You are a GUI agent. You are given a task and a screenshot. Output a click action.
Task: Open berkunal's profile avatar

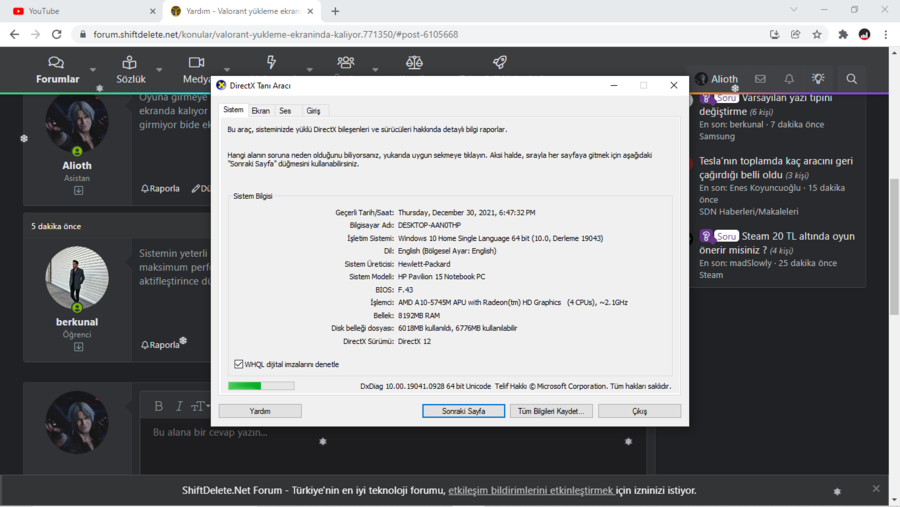coord(77,278)
